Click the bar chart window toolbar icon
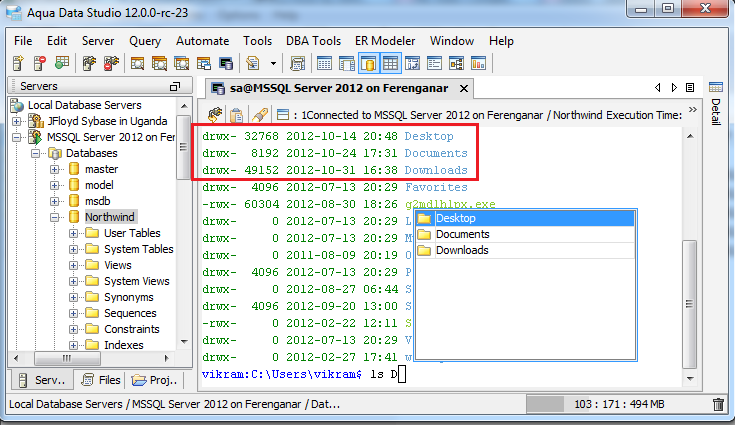This screenshot has height=425, width=735. tap(479, 63)
